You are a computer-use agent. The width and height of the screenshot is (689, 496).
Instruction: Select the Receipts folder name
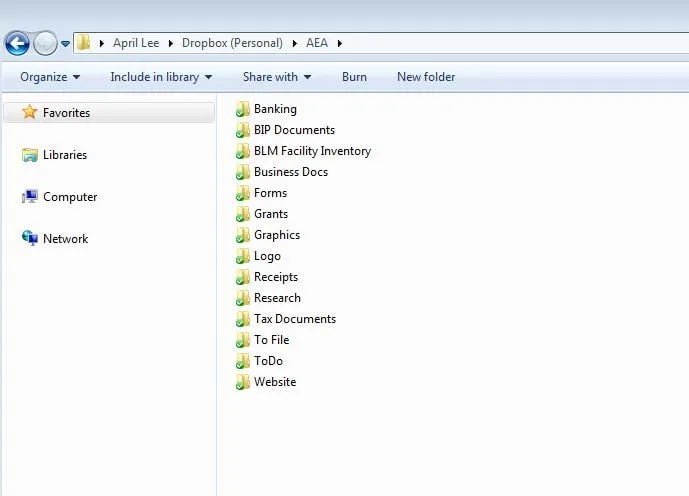click(276, 277)
